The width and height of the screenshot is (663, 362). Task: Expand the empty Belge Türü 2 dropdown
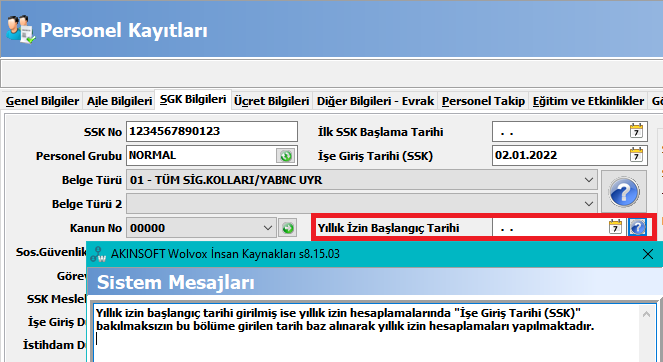click(589, 204)
